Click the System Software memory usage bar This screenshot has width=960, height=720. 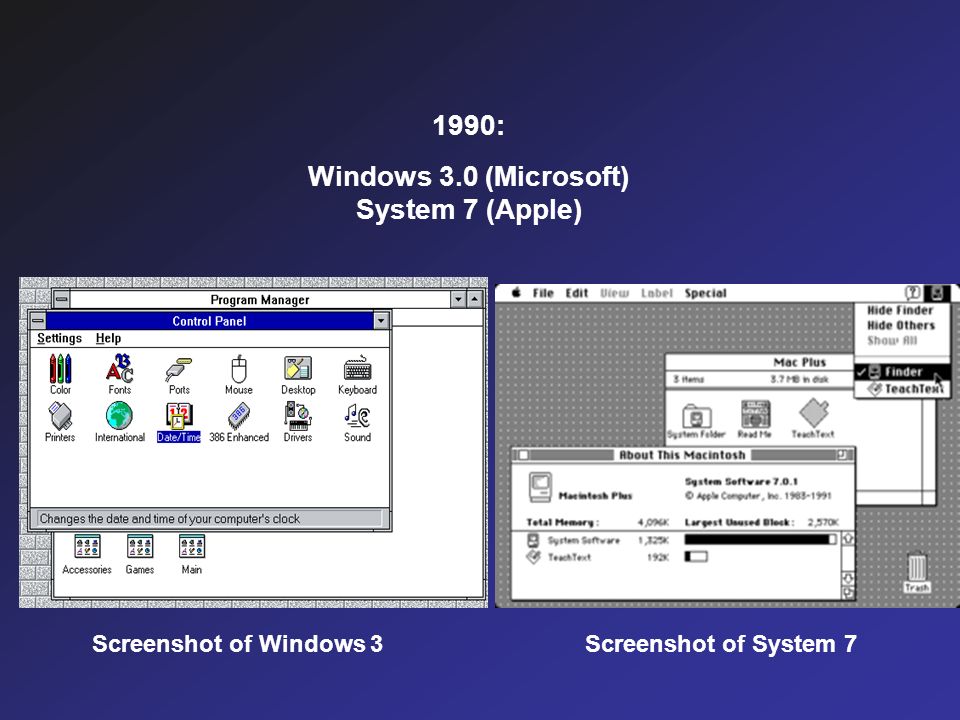tap(760, 539)
